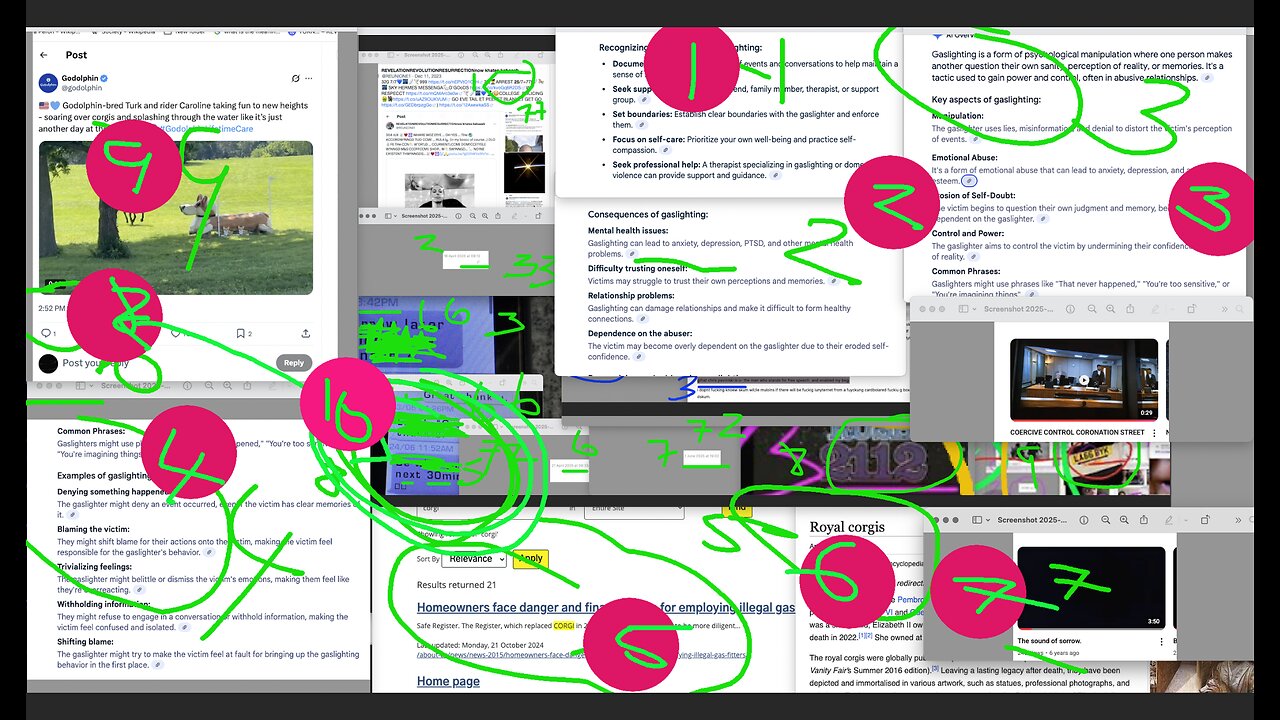Expand markup dropdown in sound of sorrow window
The height and width of the screenshot is (720, 1280).
point(1186,520)
